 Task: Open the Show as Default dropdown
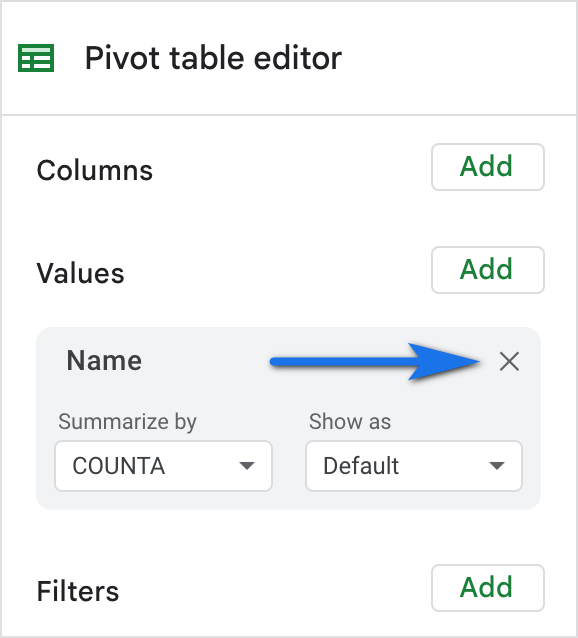(x=414, y=466)
